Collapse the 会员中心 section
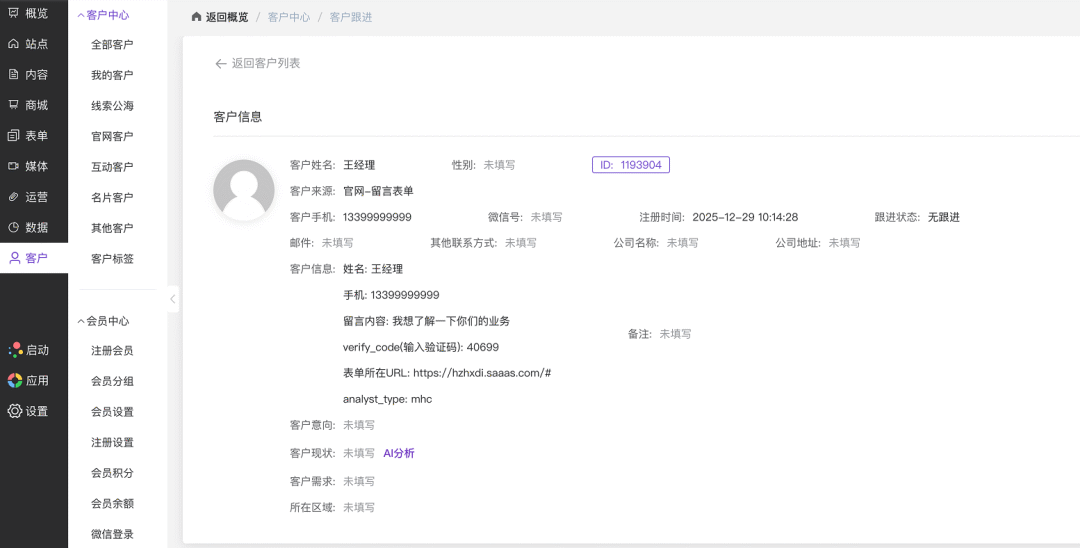Image resolution: width=1080 pixels, height=548 pixels. (81, 321)
